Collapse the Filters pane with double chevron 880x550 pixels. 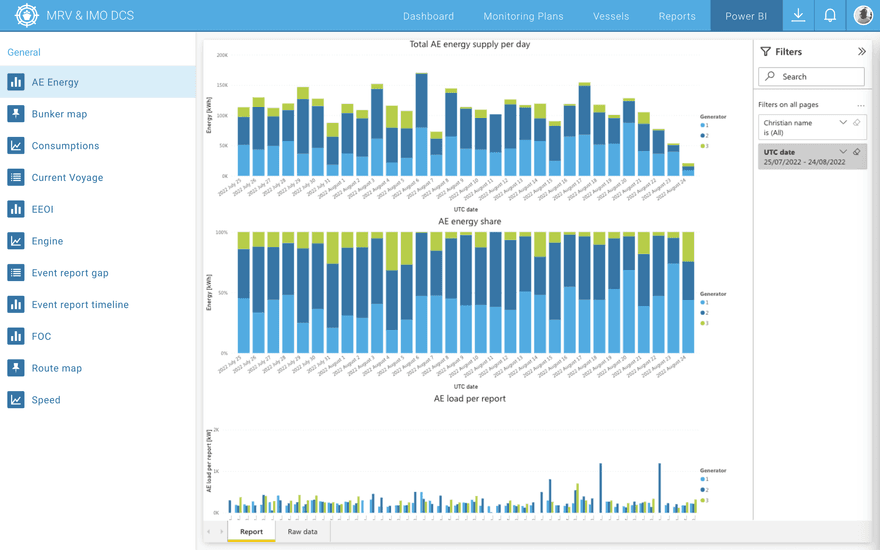(x=861, y=52)
